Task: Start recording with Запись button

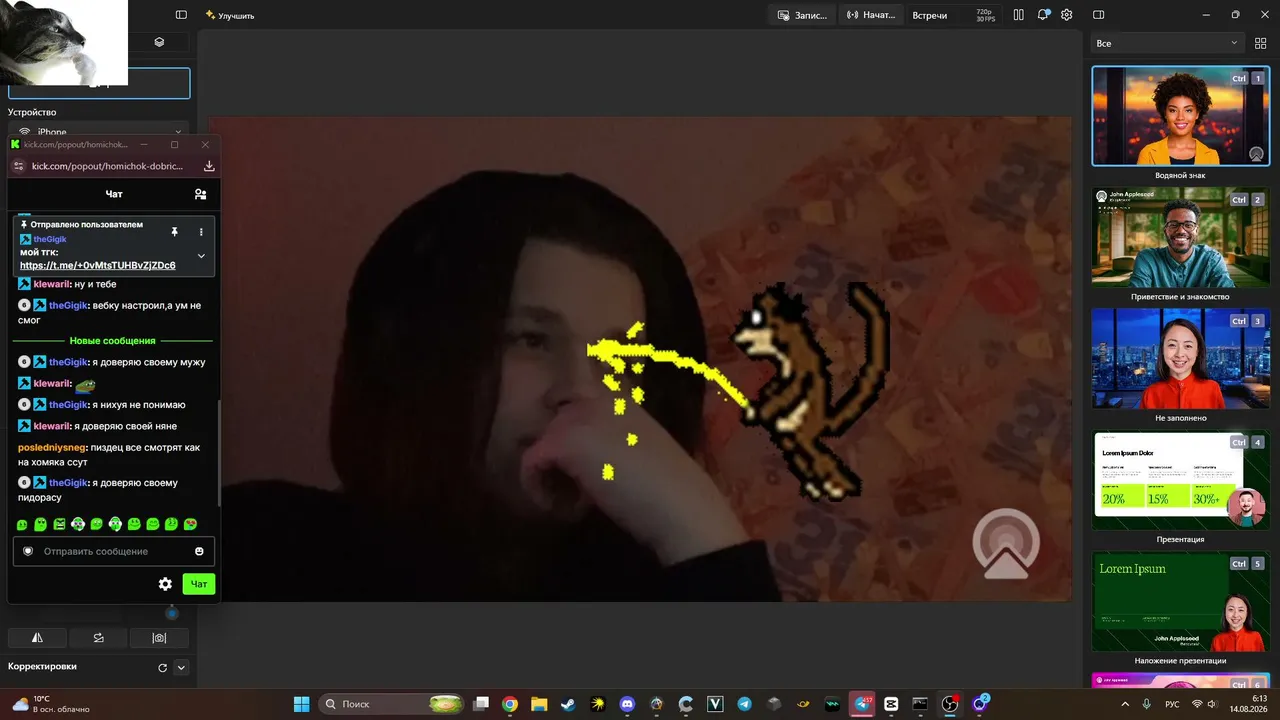Action: [803, 15]
